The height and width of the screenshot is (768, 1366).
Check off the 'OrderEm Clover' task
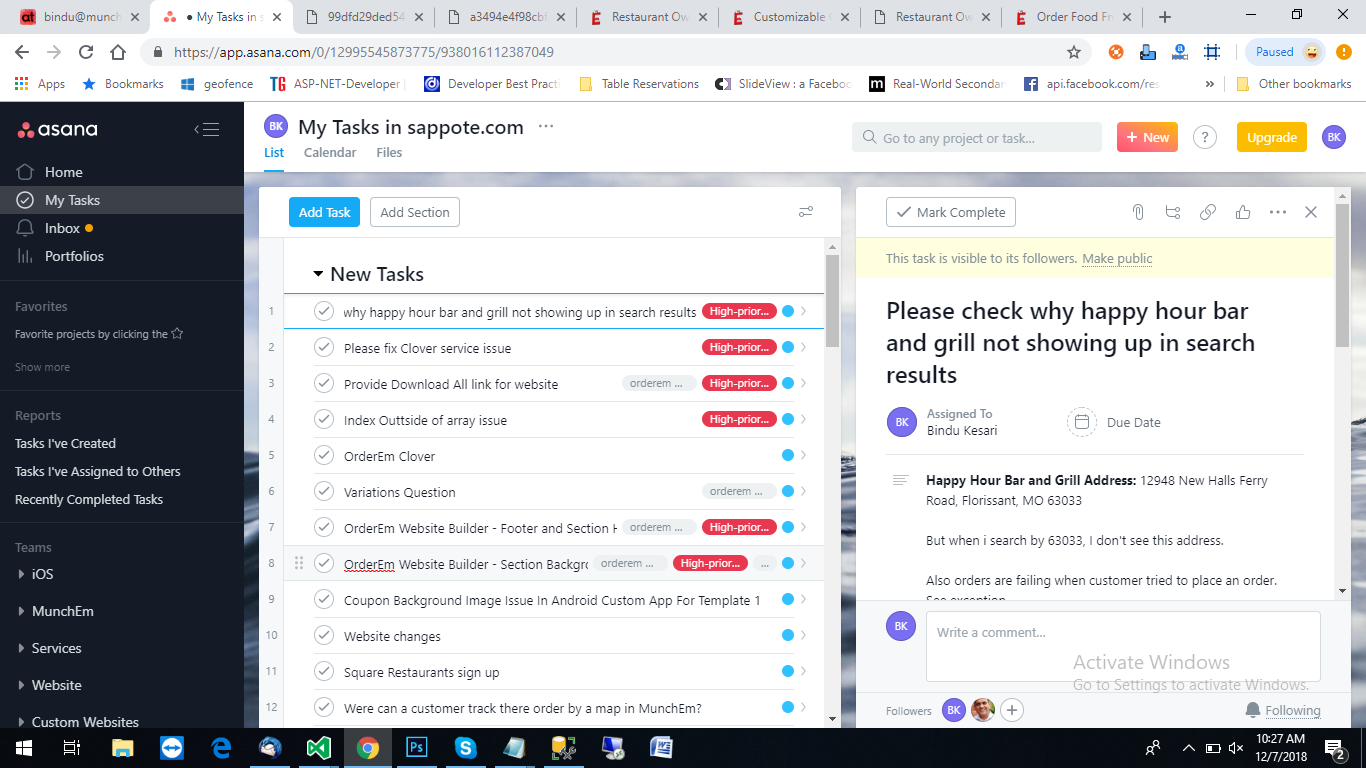tap(323, 455)
